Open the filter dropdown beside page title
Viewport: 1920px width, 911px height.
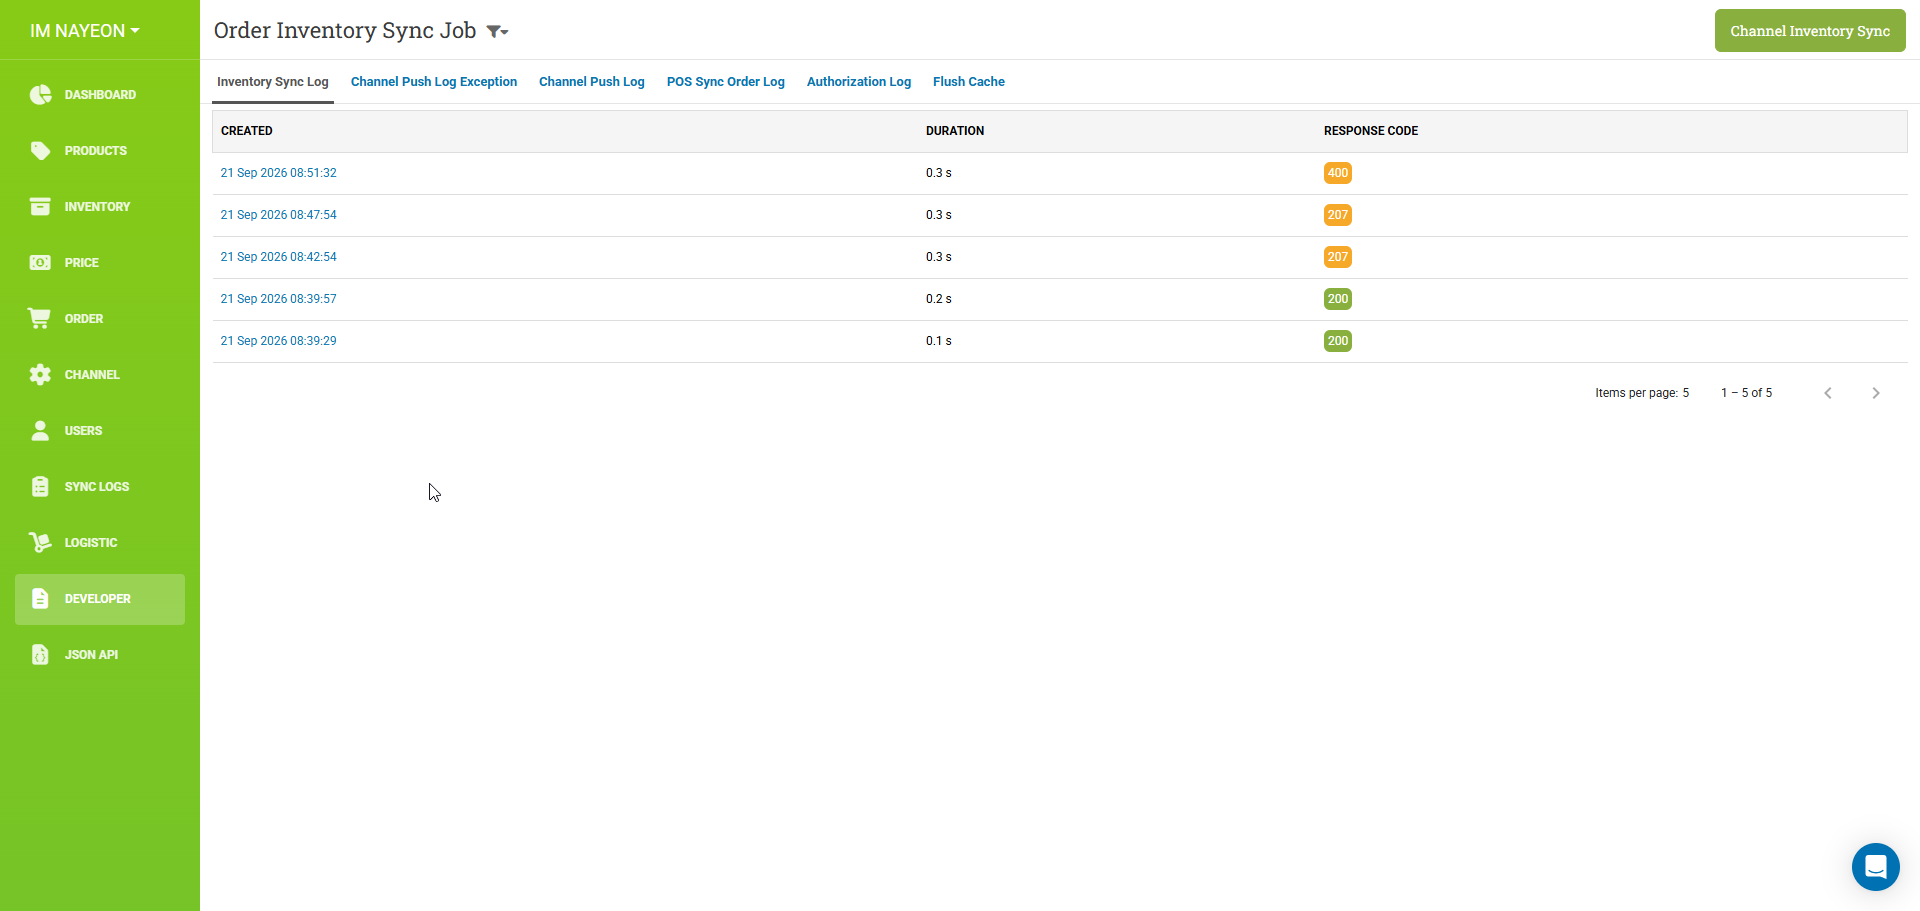pos(497,32)
